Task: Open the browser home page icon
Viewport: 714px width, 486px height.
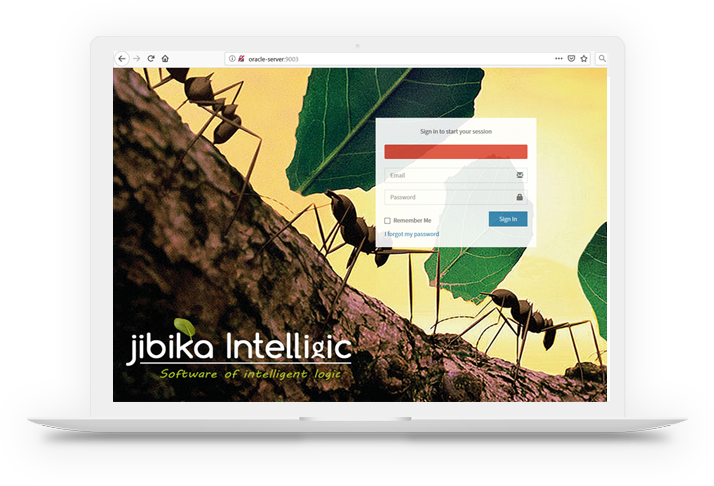Action: pyautogui.click(x=165, y=59)
